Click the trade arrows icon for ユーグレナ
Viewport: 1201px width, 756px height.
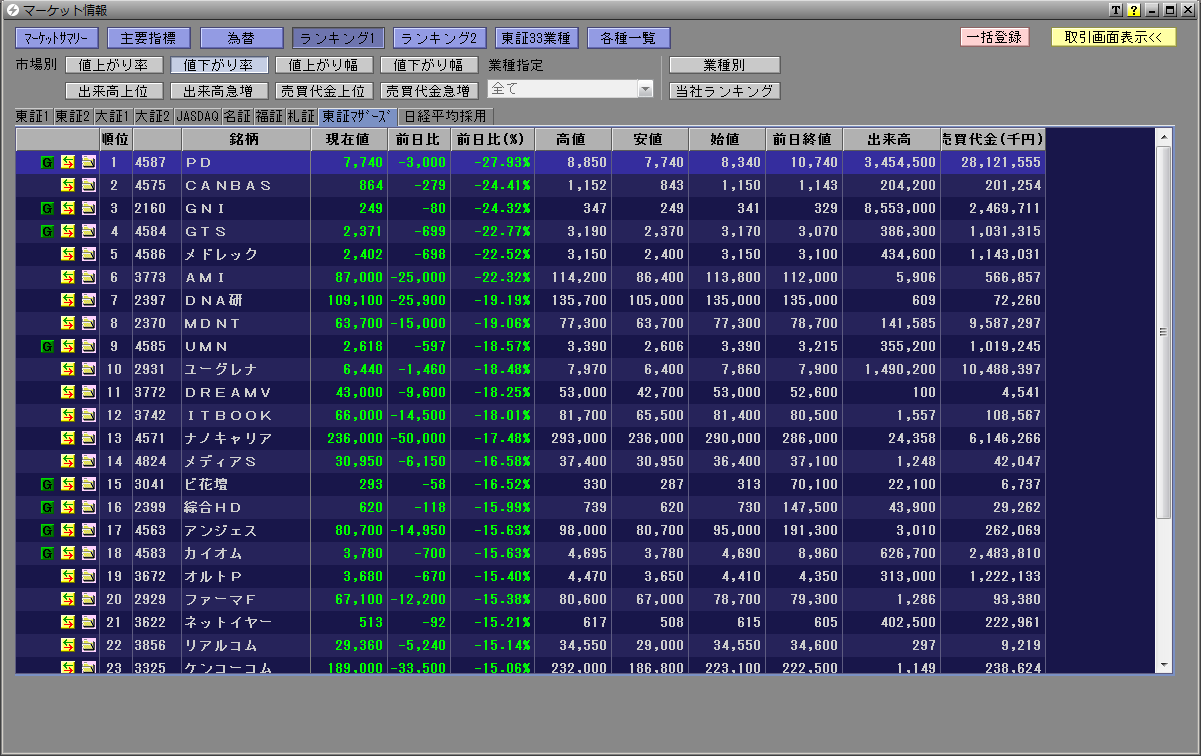tap(68, 369)
